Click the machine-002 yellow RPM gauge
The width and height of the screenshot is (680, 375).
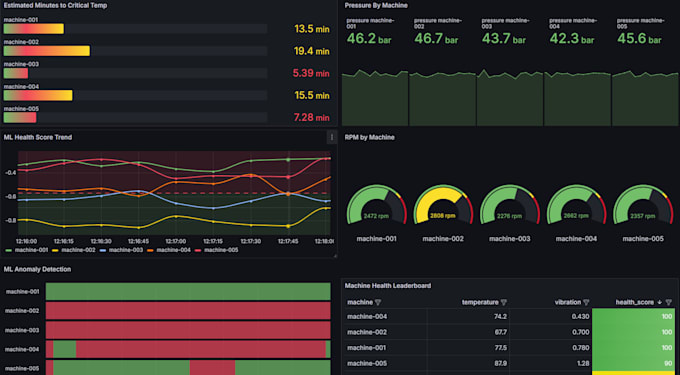pos(443,204)
